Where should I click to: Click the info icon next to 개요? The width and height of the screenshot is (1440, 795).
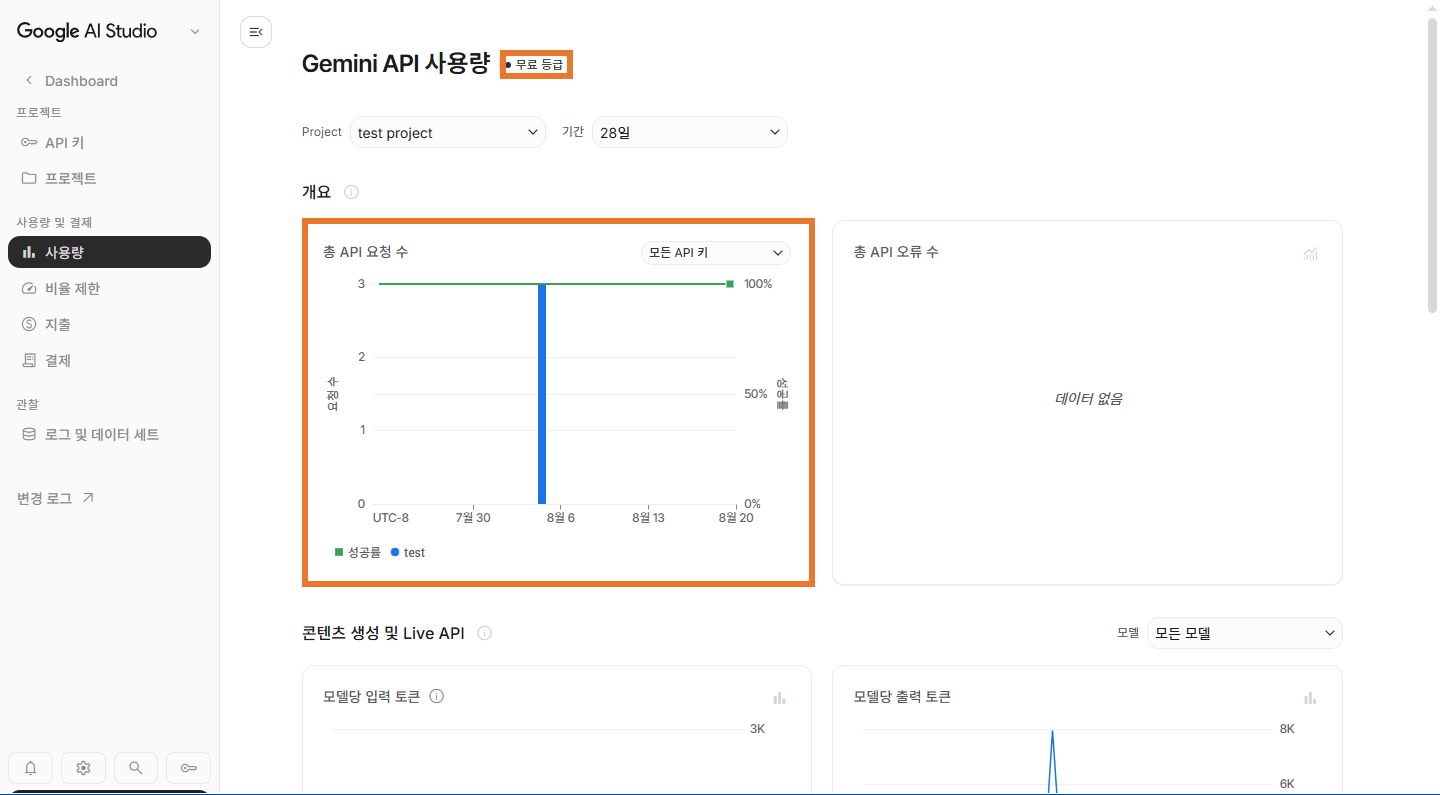[x=351, y=192]
